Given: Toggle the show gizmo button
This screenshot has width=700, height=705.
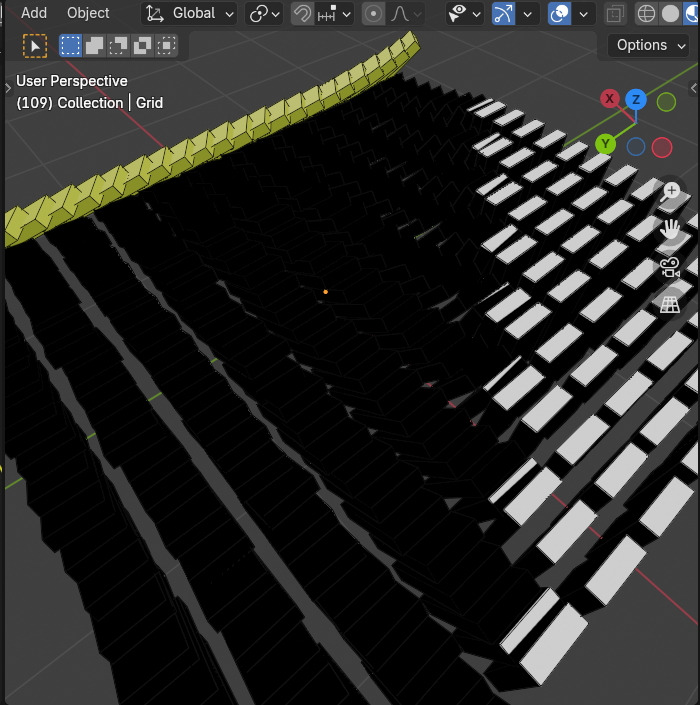Looking at the screenshot, I should click(503, 14).
